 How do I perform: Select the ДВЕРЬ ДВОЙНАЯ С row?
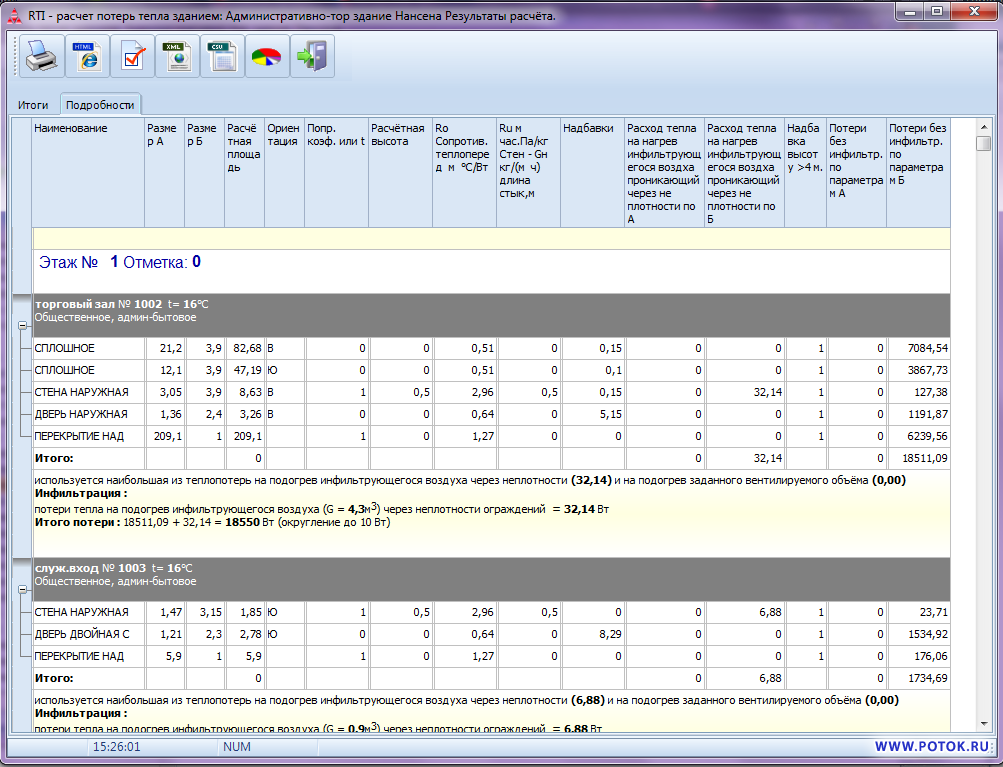coord(81,634)
